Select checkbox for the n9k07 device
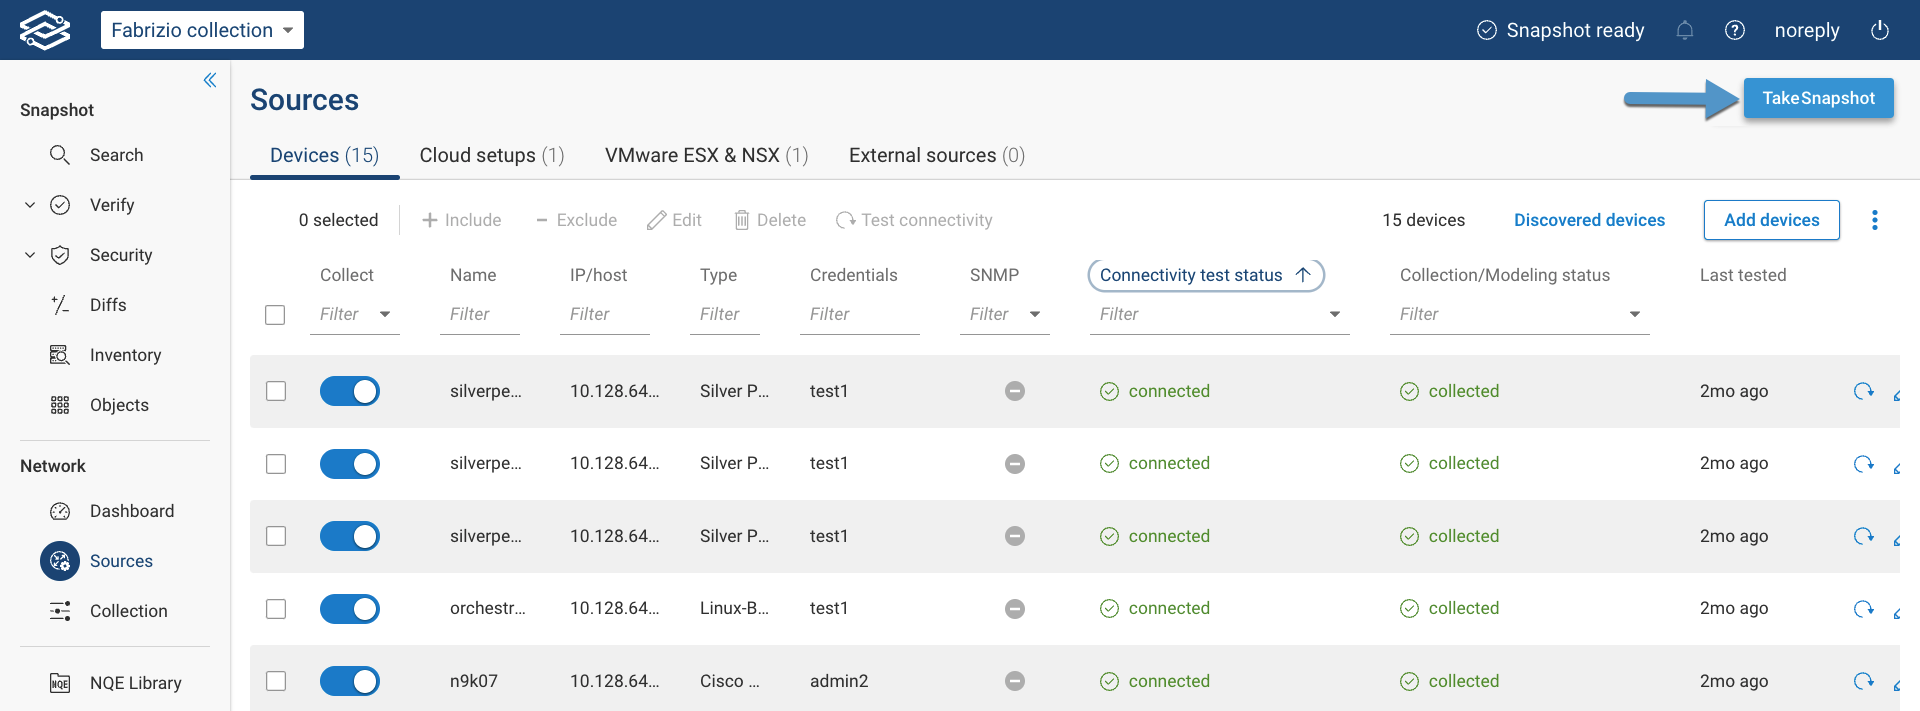Image resolution: width=1920 pixels, height=711 pixels. pyautogui.click(x=276, y=681)
